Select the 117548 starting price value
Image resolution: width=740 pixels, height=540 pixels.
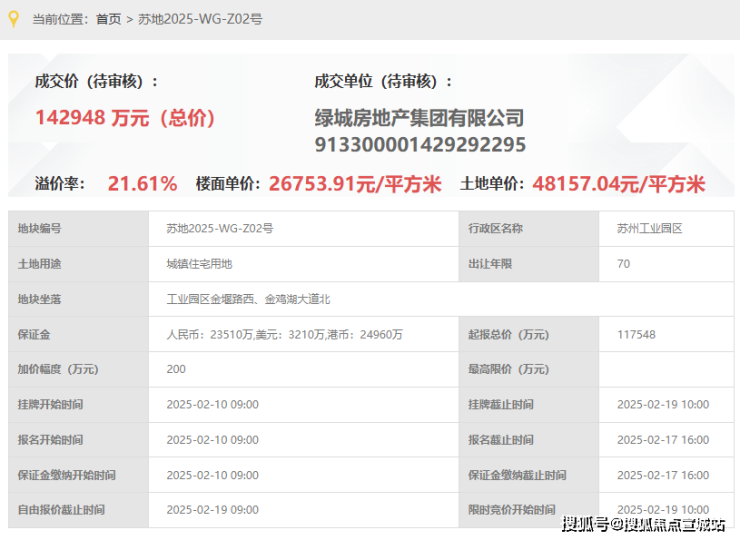point(636,335)
